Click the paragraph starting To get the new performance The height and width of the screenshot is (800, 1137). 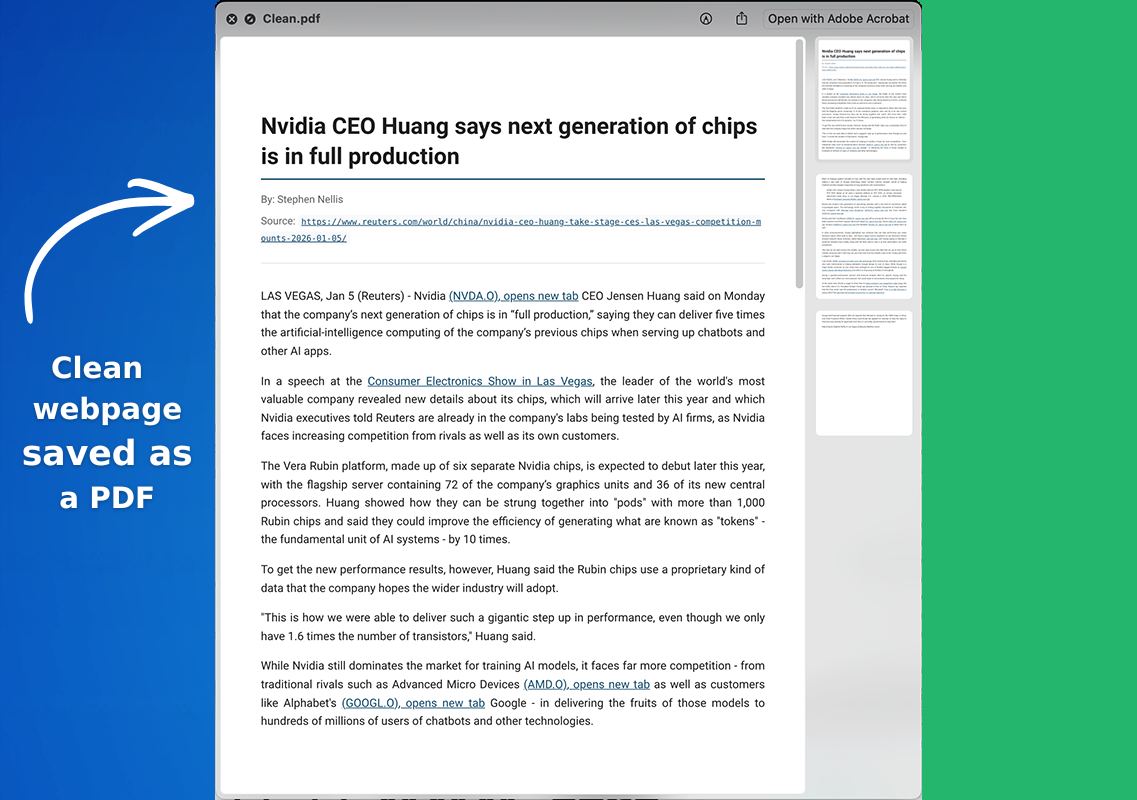(513, 579)
